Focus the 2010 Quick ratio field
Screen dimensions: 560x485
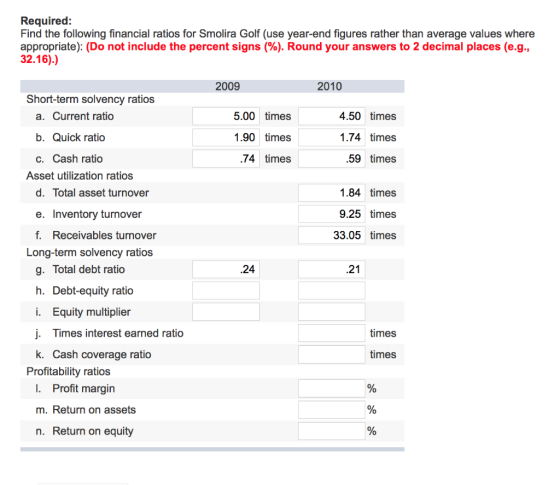[x=332, y=138]
